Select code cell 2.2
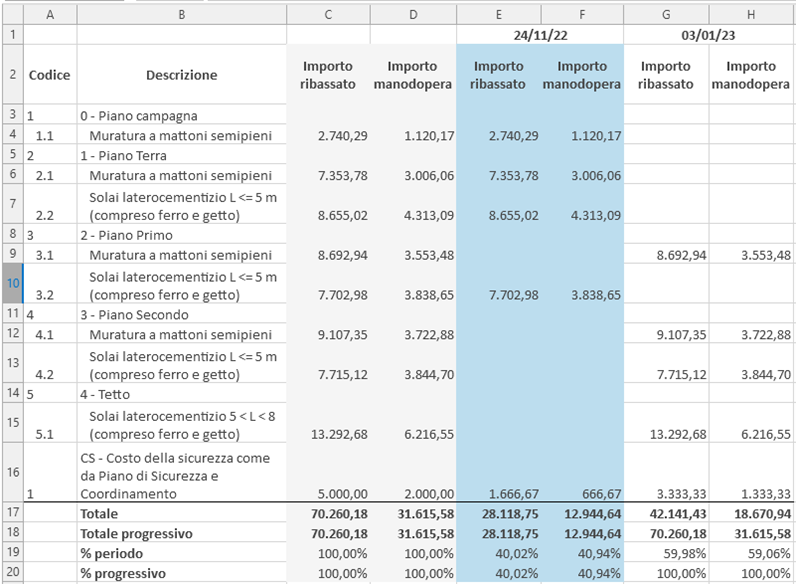Image resolution: width=796 pixels, height=584 pixels. click(50, 204)
